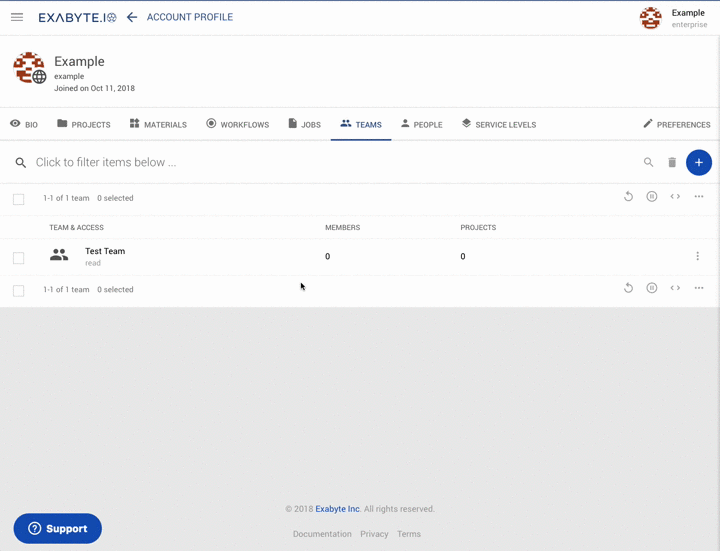Screen dimensions: 720x551
Task: Click the Members column header
Action: click(x=343, y=227)
